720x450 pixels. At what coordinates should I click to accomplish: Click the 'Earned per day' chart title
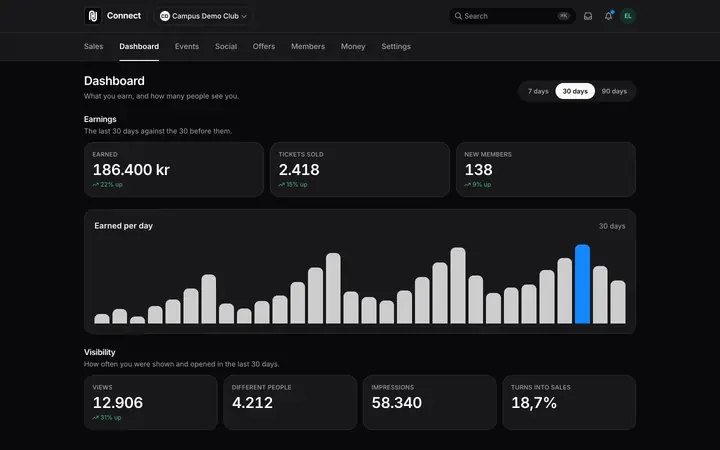124,225
